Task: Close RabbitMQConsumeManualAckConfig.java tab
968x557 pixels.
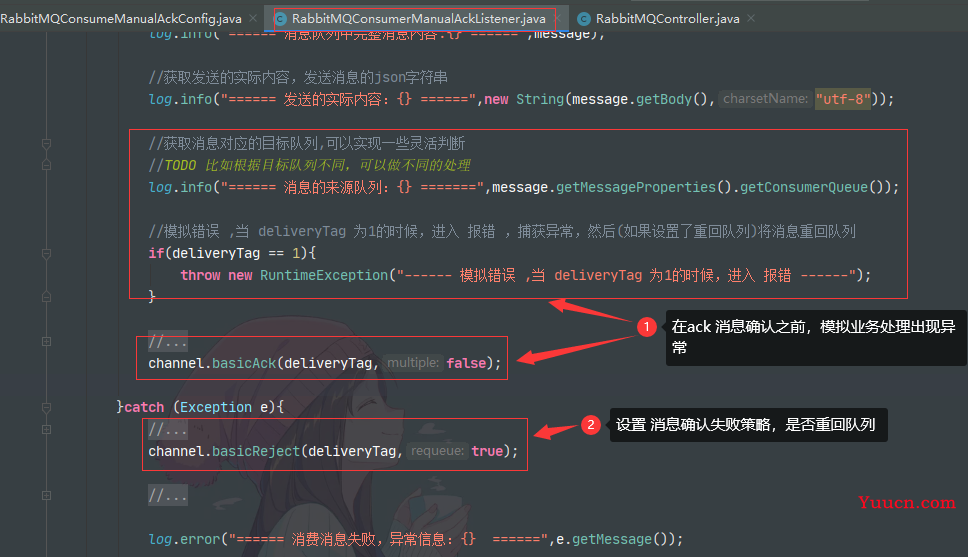Action: 253,18
